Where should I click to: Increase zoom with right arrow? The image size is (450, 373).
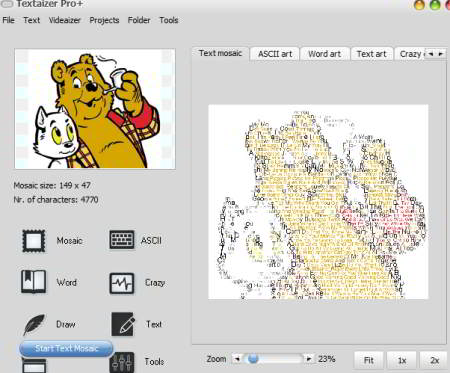click(309, 359)
